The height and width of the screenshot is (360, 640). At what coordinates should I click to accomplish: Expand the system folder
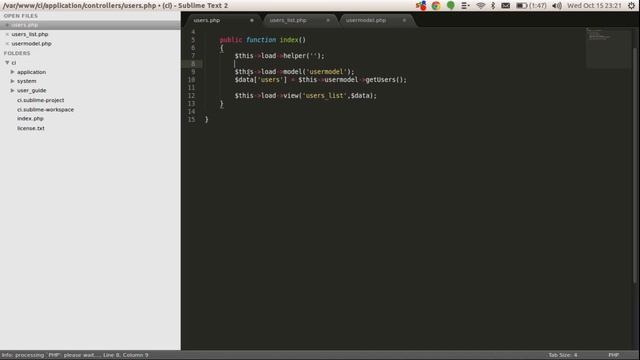click(x=12, y=81)
